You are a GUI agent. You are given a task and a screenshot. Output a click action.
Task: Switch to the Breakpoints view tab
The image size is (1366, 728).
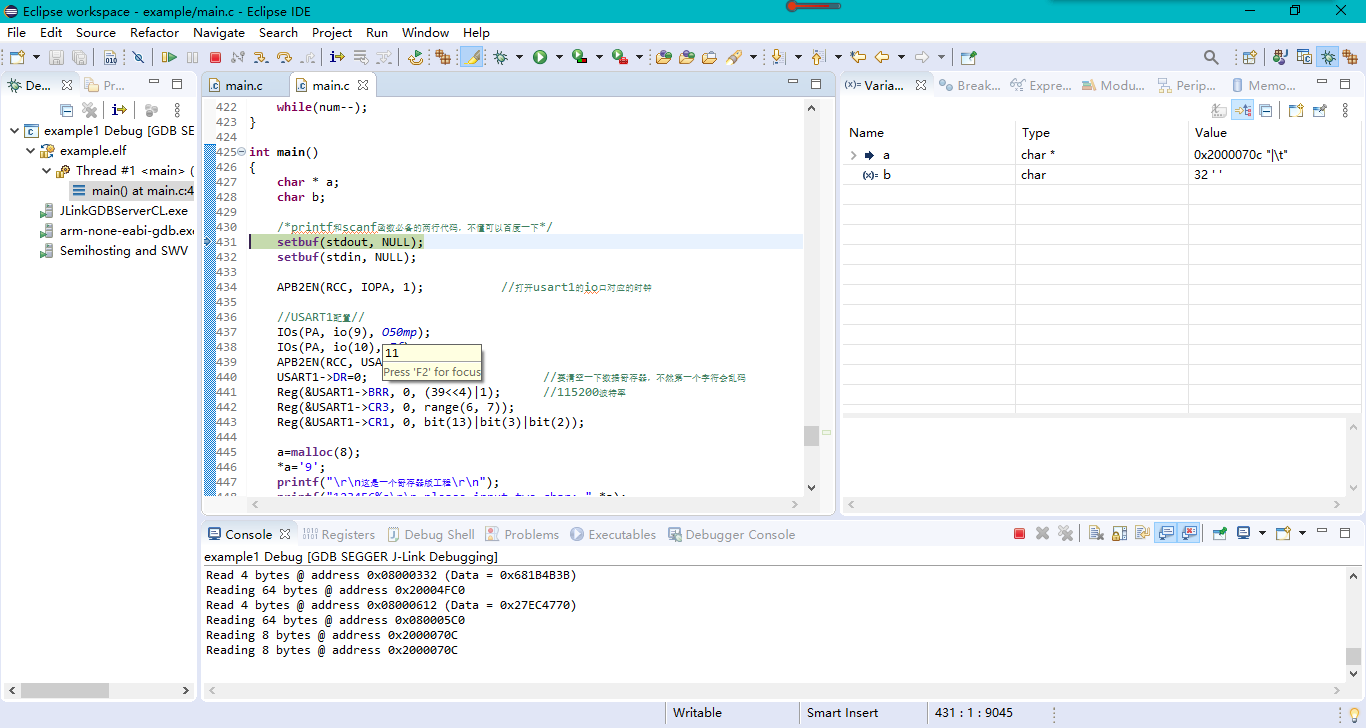969,85
